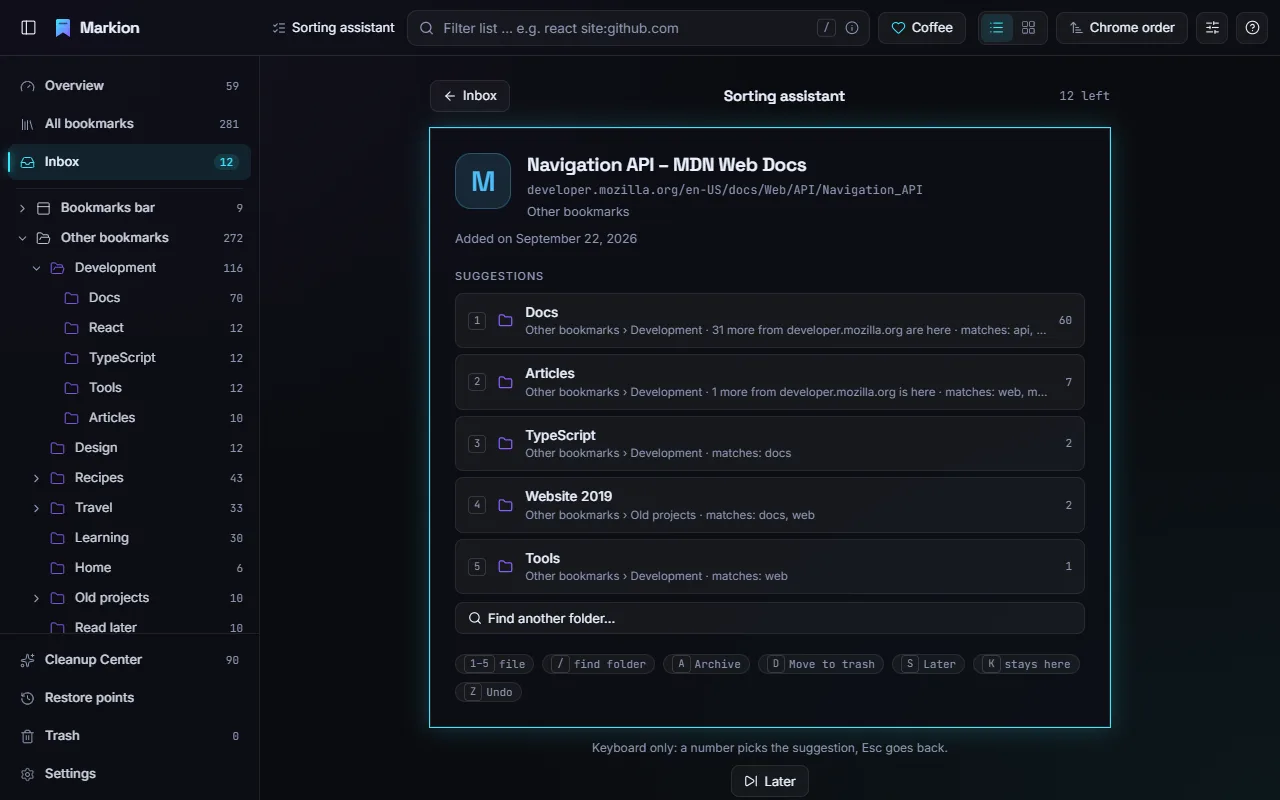
Task: Open Overview in the sidebar
Action: point(129,86)
